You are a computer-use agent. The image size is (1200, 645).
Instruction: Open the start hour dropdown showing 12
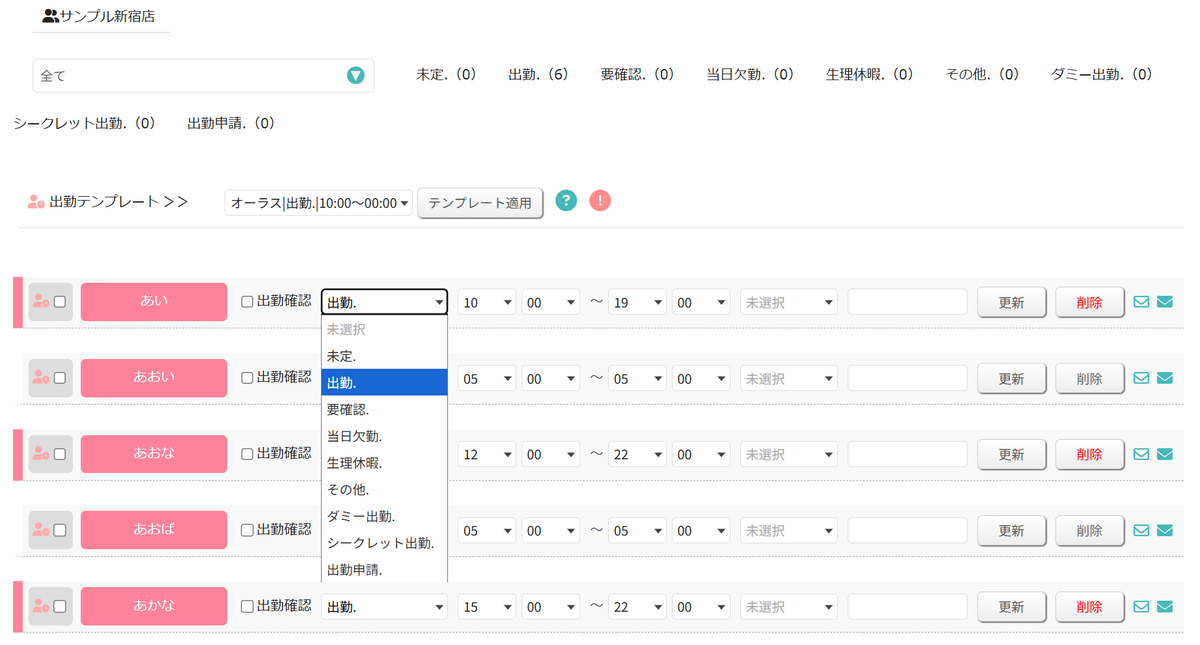pos(486,453)
